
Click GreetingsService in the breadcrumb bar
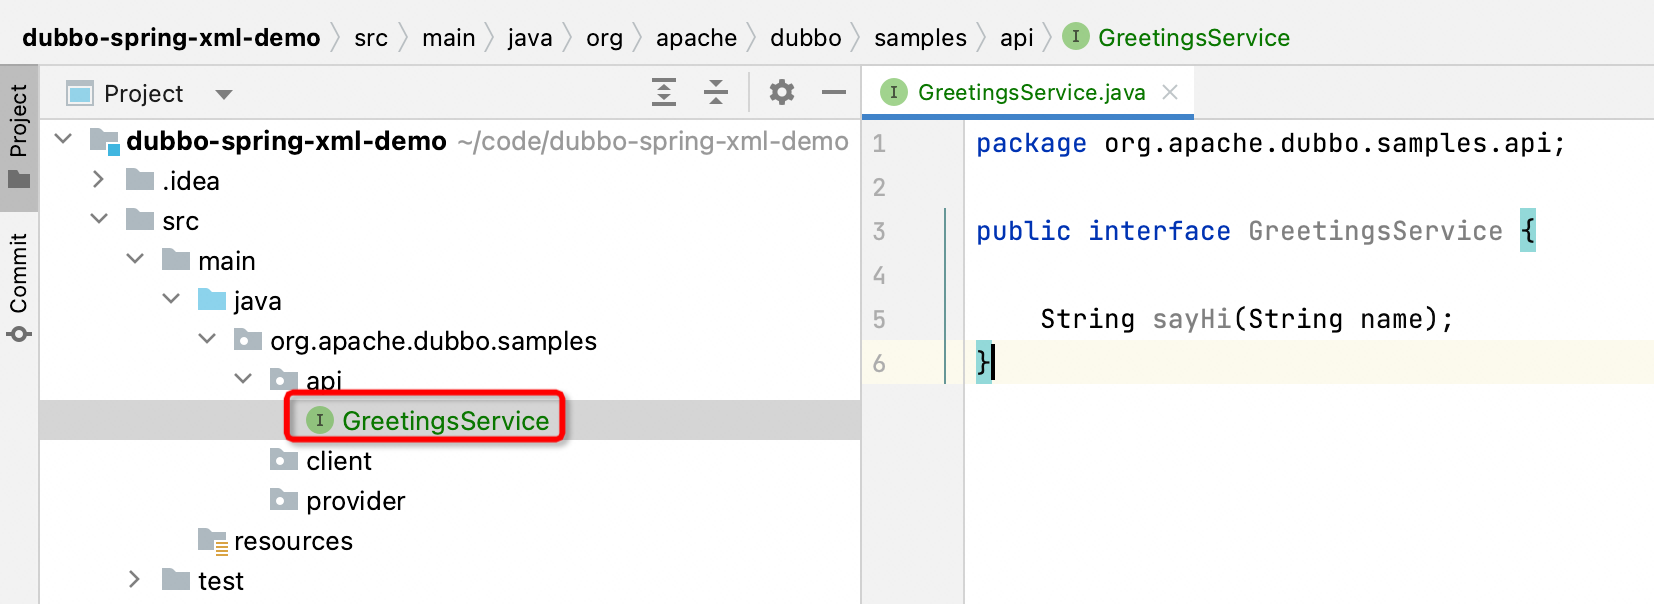(x=1193, y=38)
